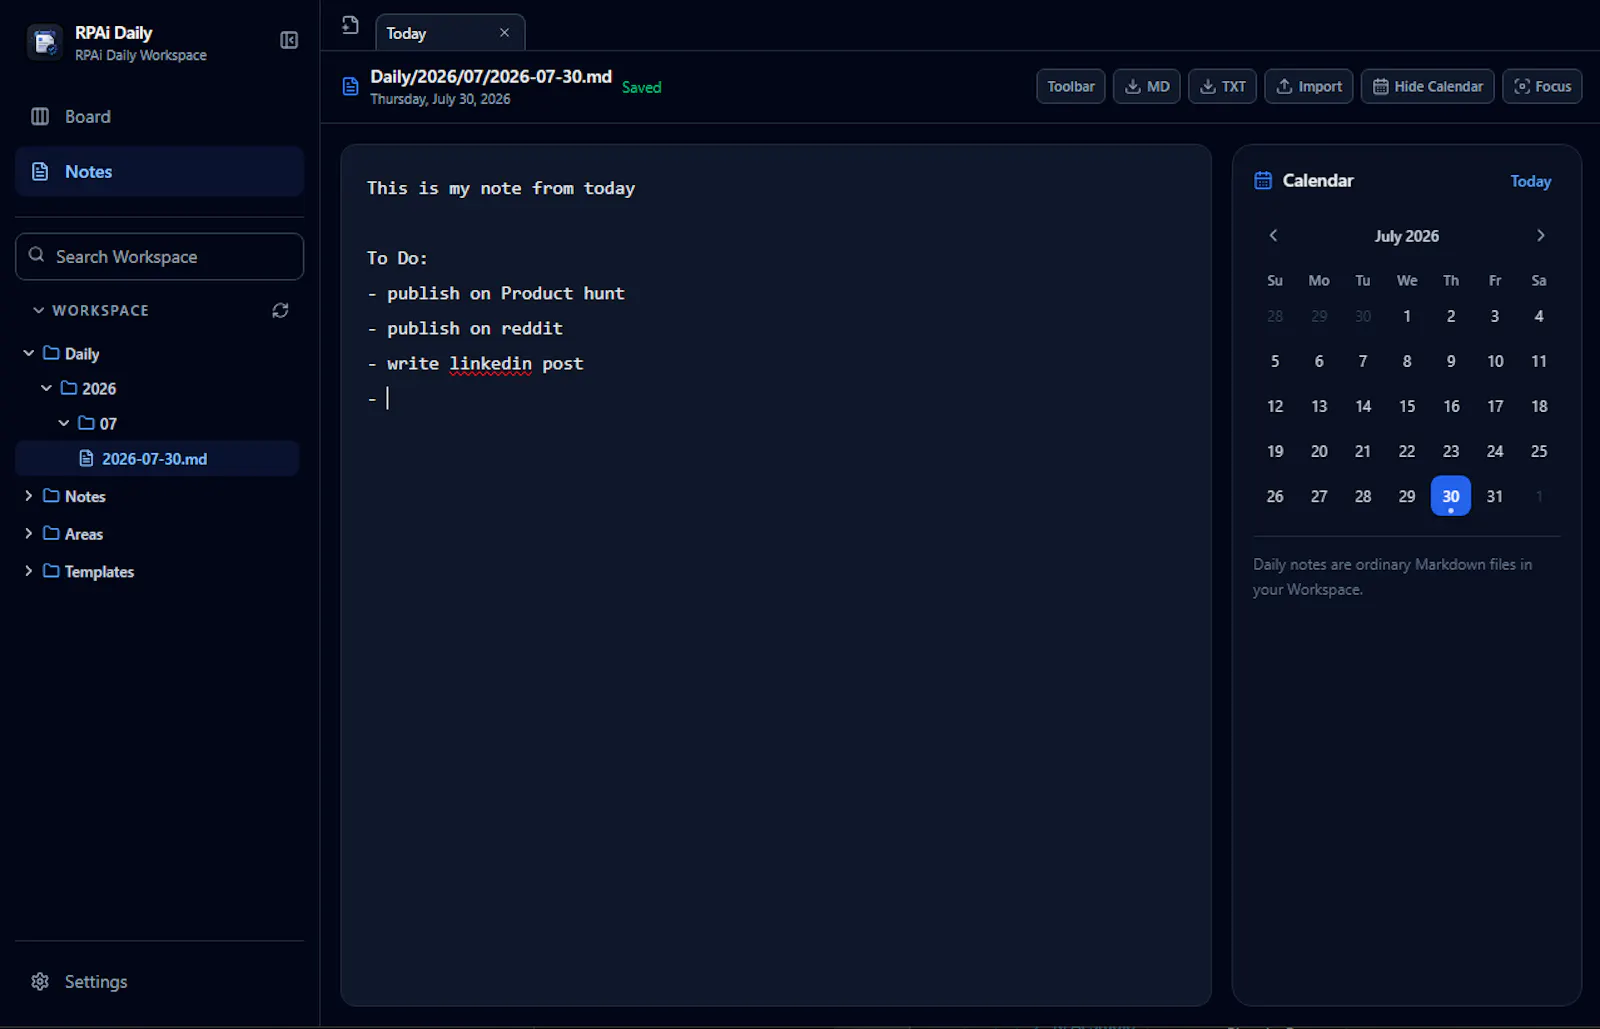Go to next month in calendar
Image resolution: width=1600 pixels, height=1029 pixels.
(x=1540, y=236)
